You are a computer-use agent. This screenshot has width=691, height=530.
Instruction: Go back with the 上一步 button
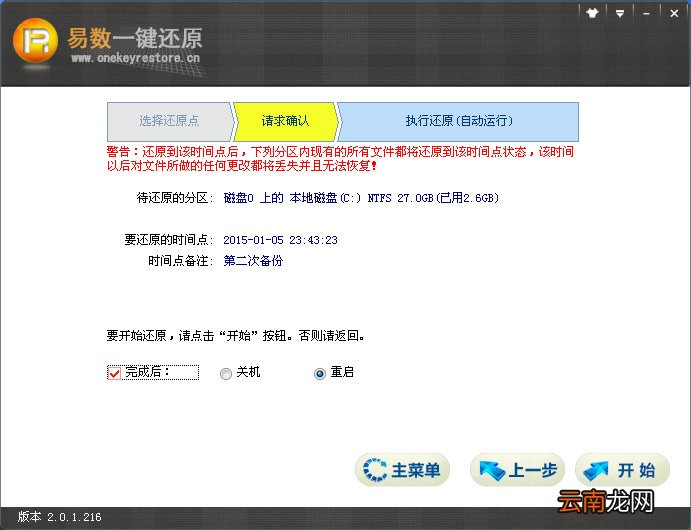click(517, 470)
